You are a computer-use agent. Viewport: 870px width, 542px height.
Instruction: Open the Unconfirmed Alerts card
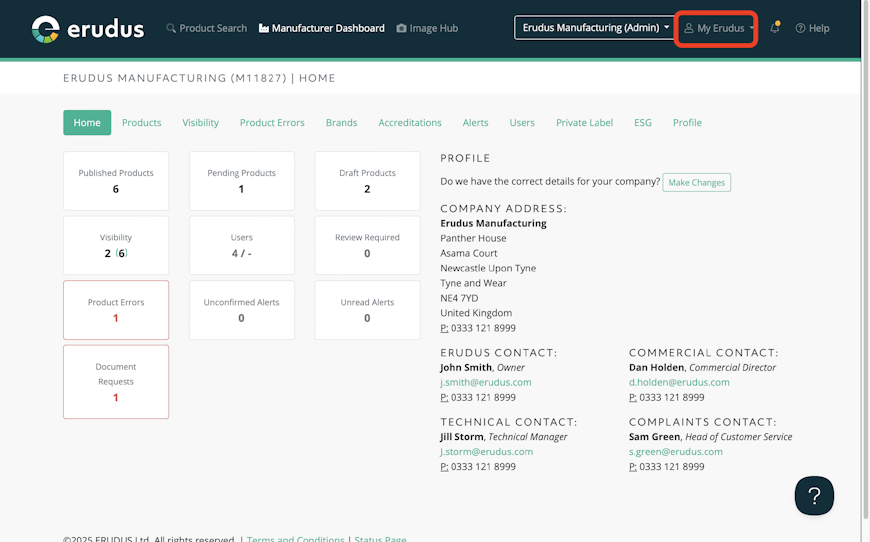pos(241,310)
